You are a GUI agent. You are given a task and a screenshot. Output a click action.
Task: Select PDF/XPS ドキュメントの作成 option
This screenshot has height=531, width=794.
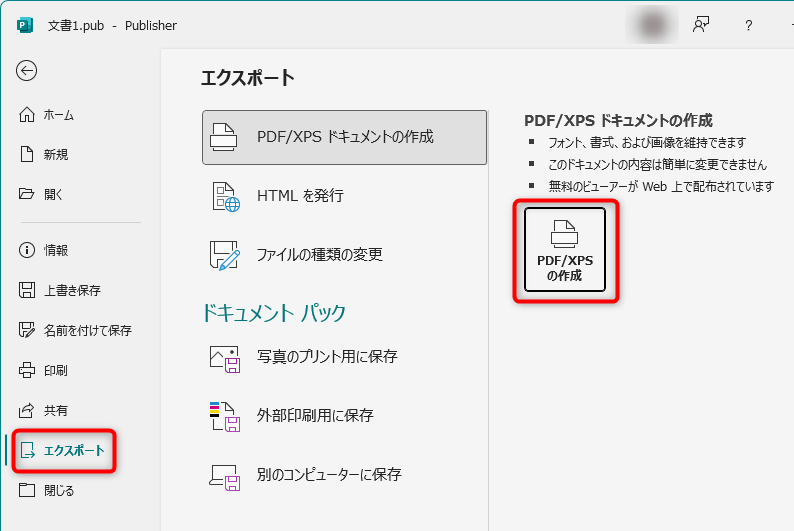tap(344, 137)
